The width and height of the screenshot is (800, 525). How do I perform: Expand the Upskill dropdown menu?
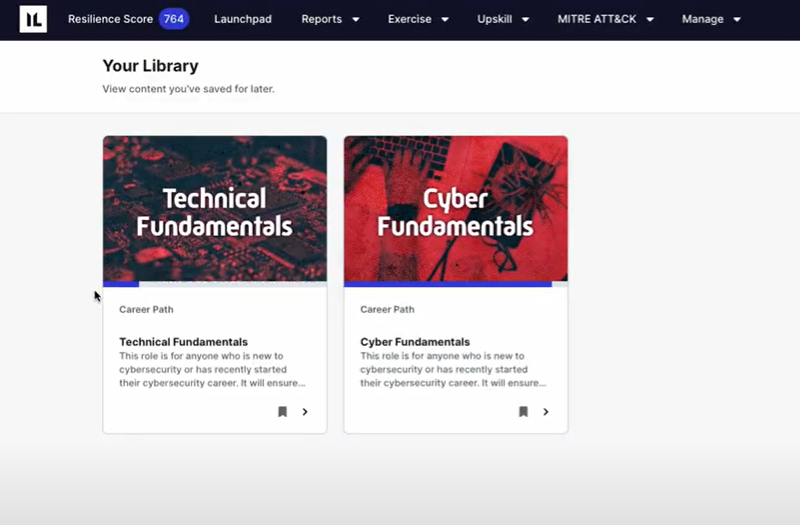503,19
